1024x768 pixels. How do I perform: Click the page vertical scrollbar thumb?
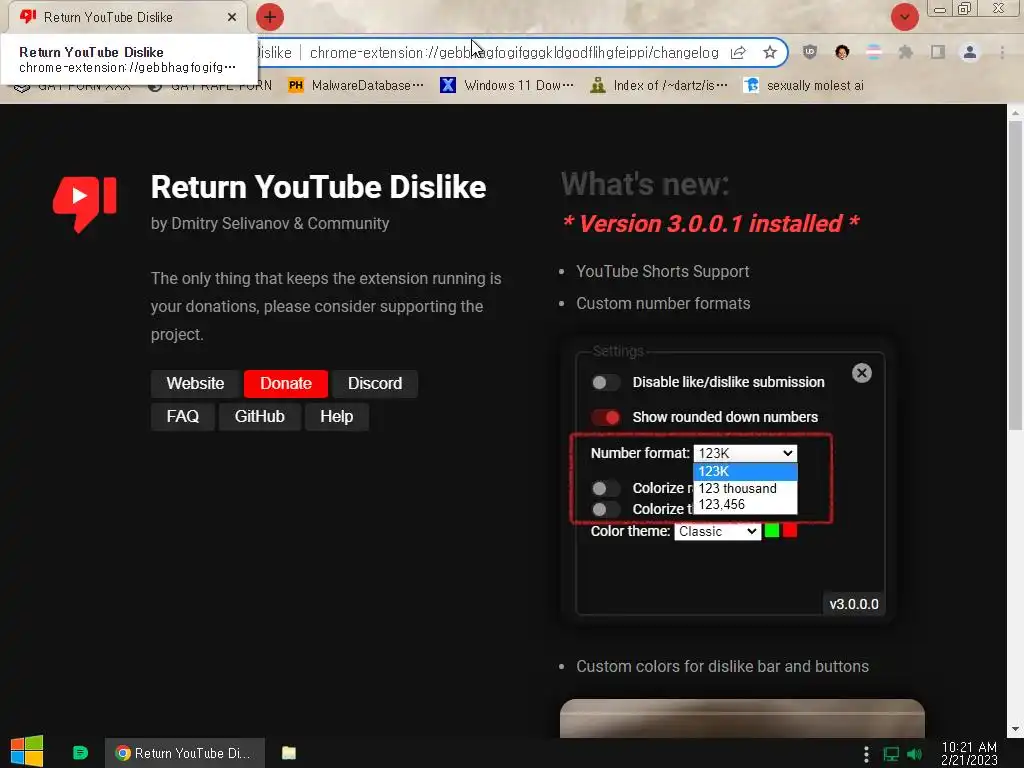click(x=1015, y=274)
